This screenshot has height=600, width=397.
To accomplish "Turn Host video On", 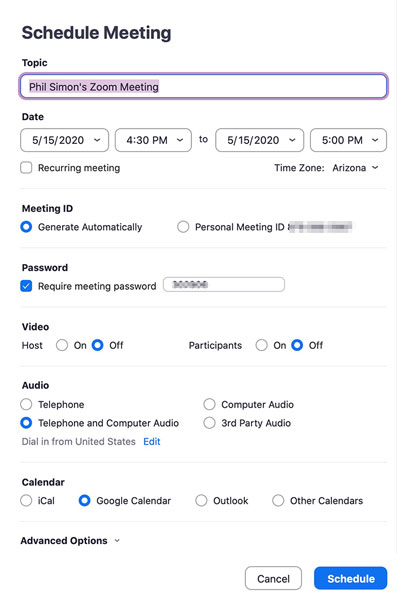I will point(62,345).
